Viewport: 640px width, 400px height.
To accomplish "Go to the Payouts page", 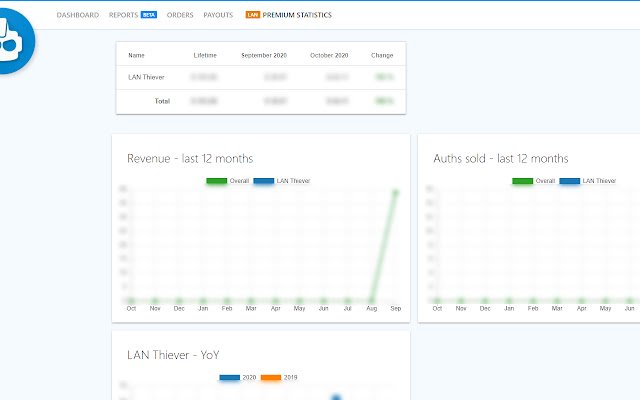I will pos(218,15).
